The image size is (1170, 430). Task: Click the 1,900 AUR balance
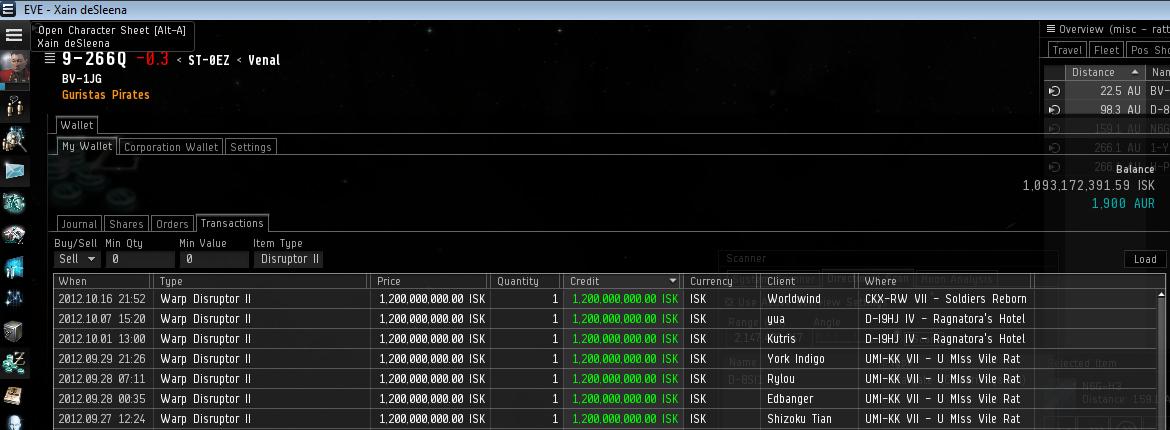1123,203
